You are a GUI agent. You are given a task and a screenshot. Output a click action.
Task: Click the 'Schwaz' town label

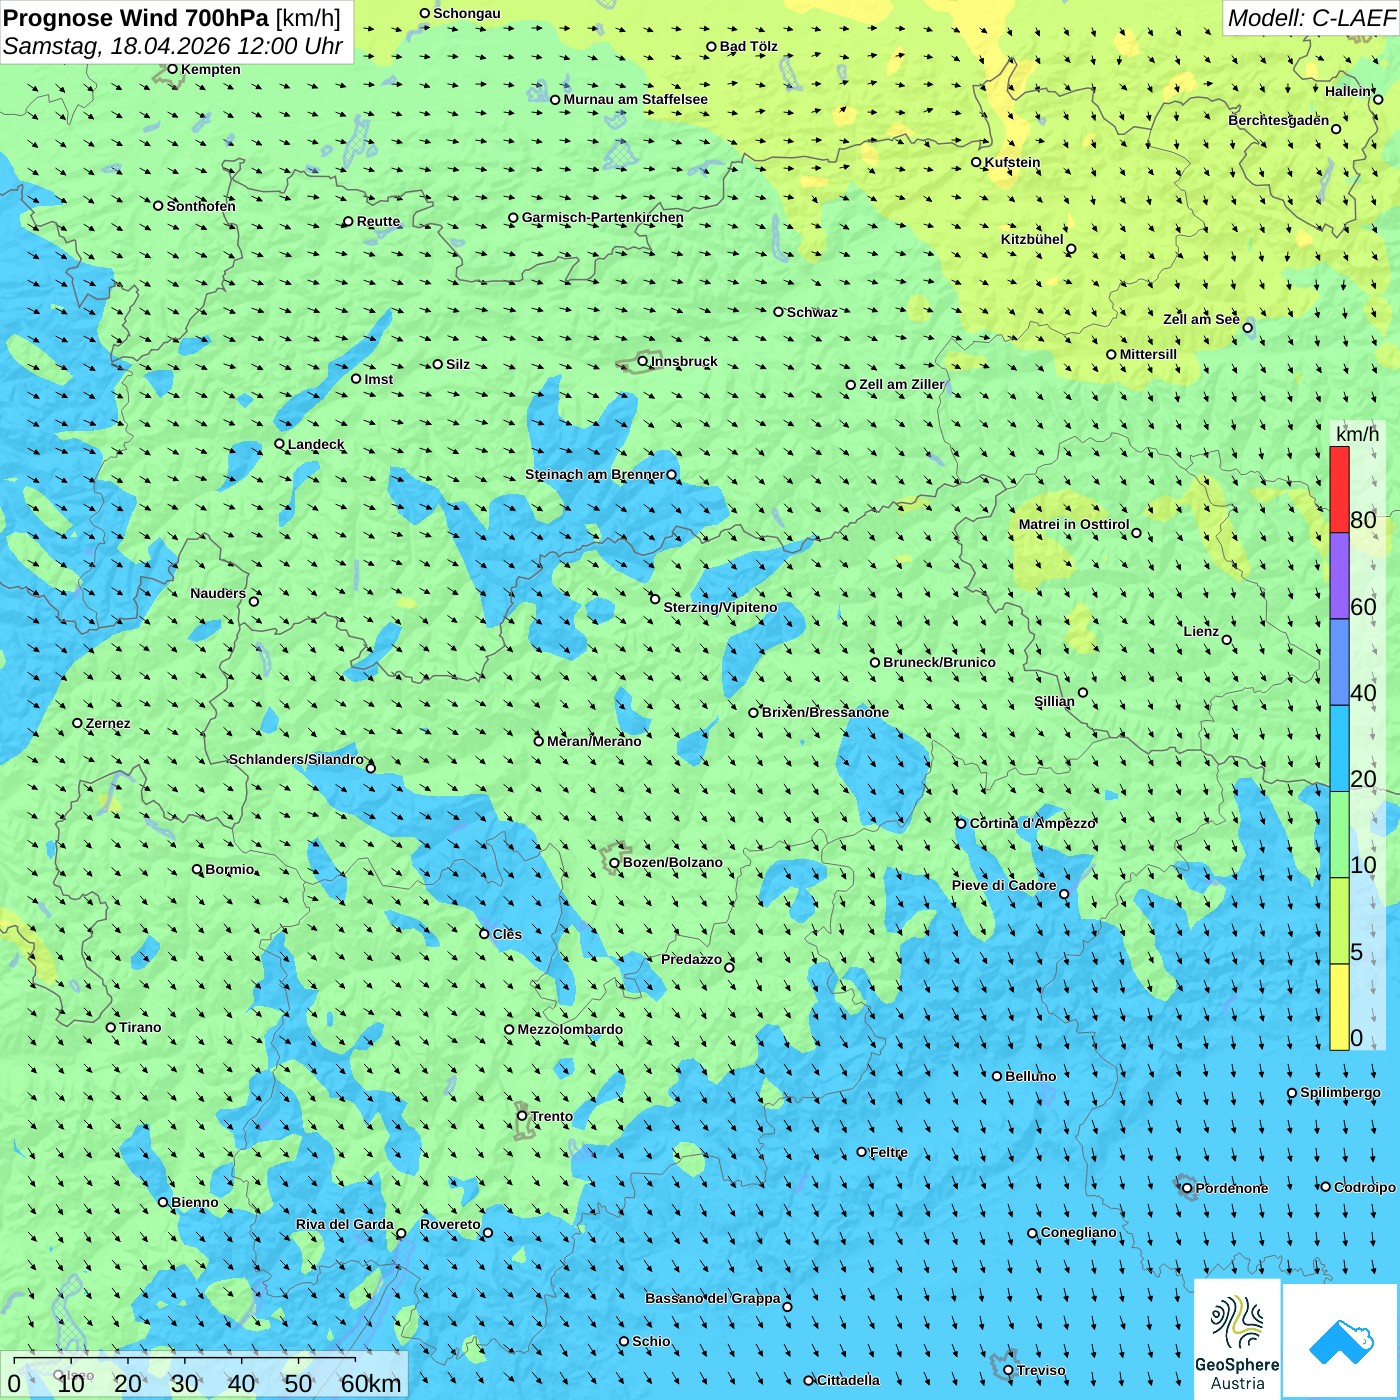(812, 312)
